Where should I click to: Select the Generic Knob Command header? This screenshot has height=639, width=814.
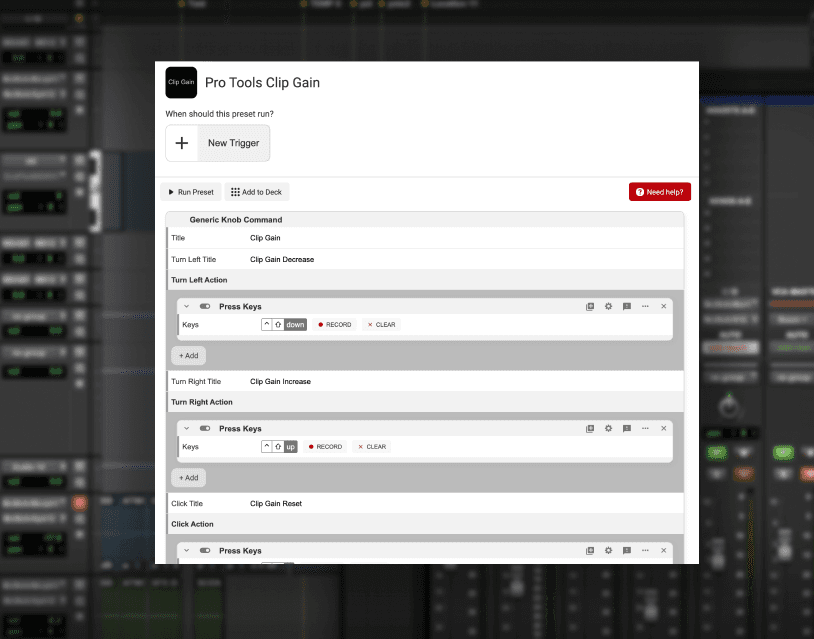click(x=236, y=220)
